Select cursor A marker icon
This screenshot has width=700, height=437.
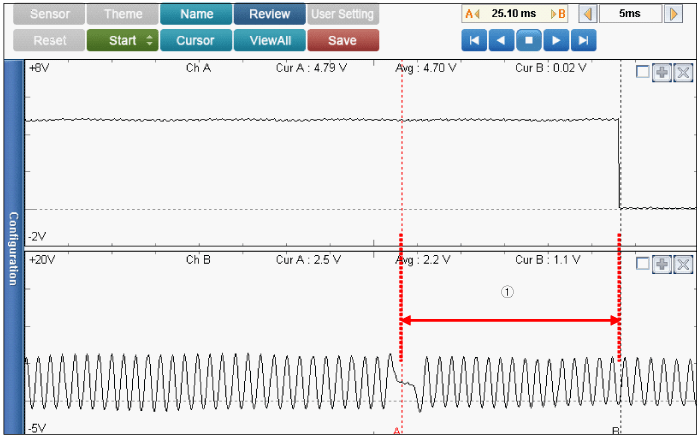pos(472,14)
